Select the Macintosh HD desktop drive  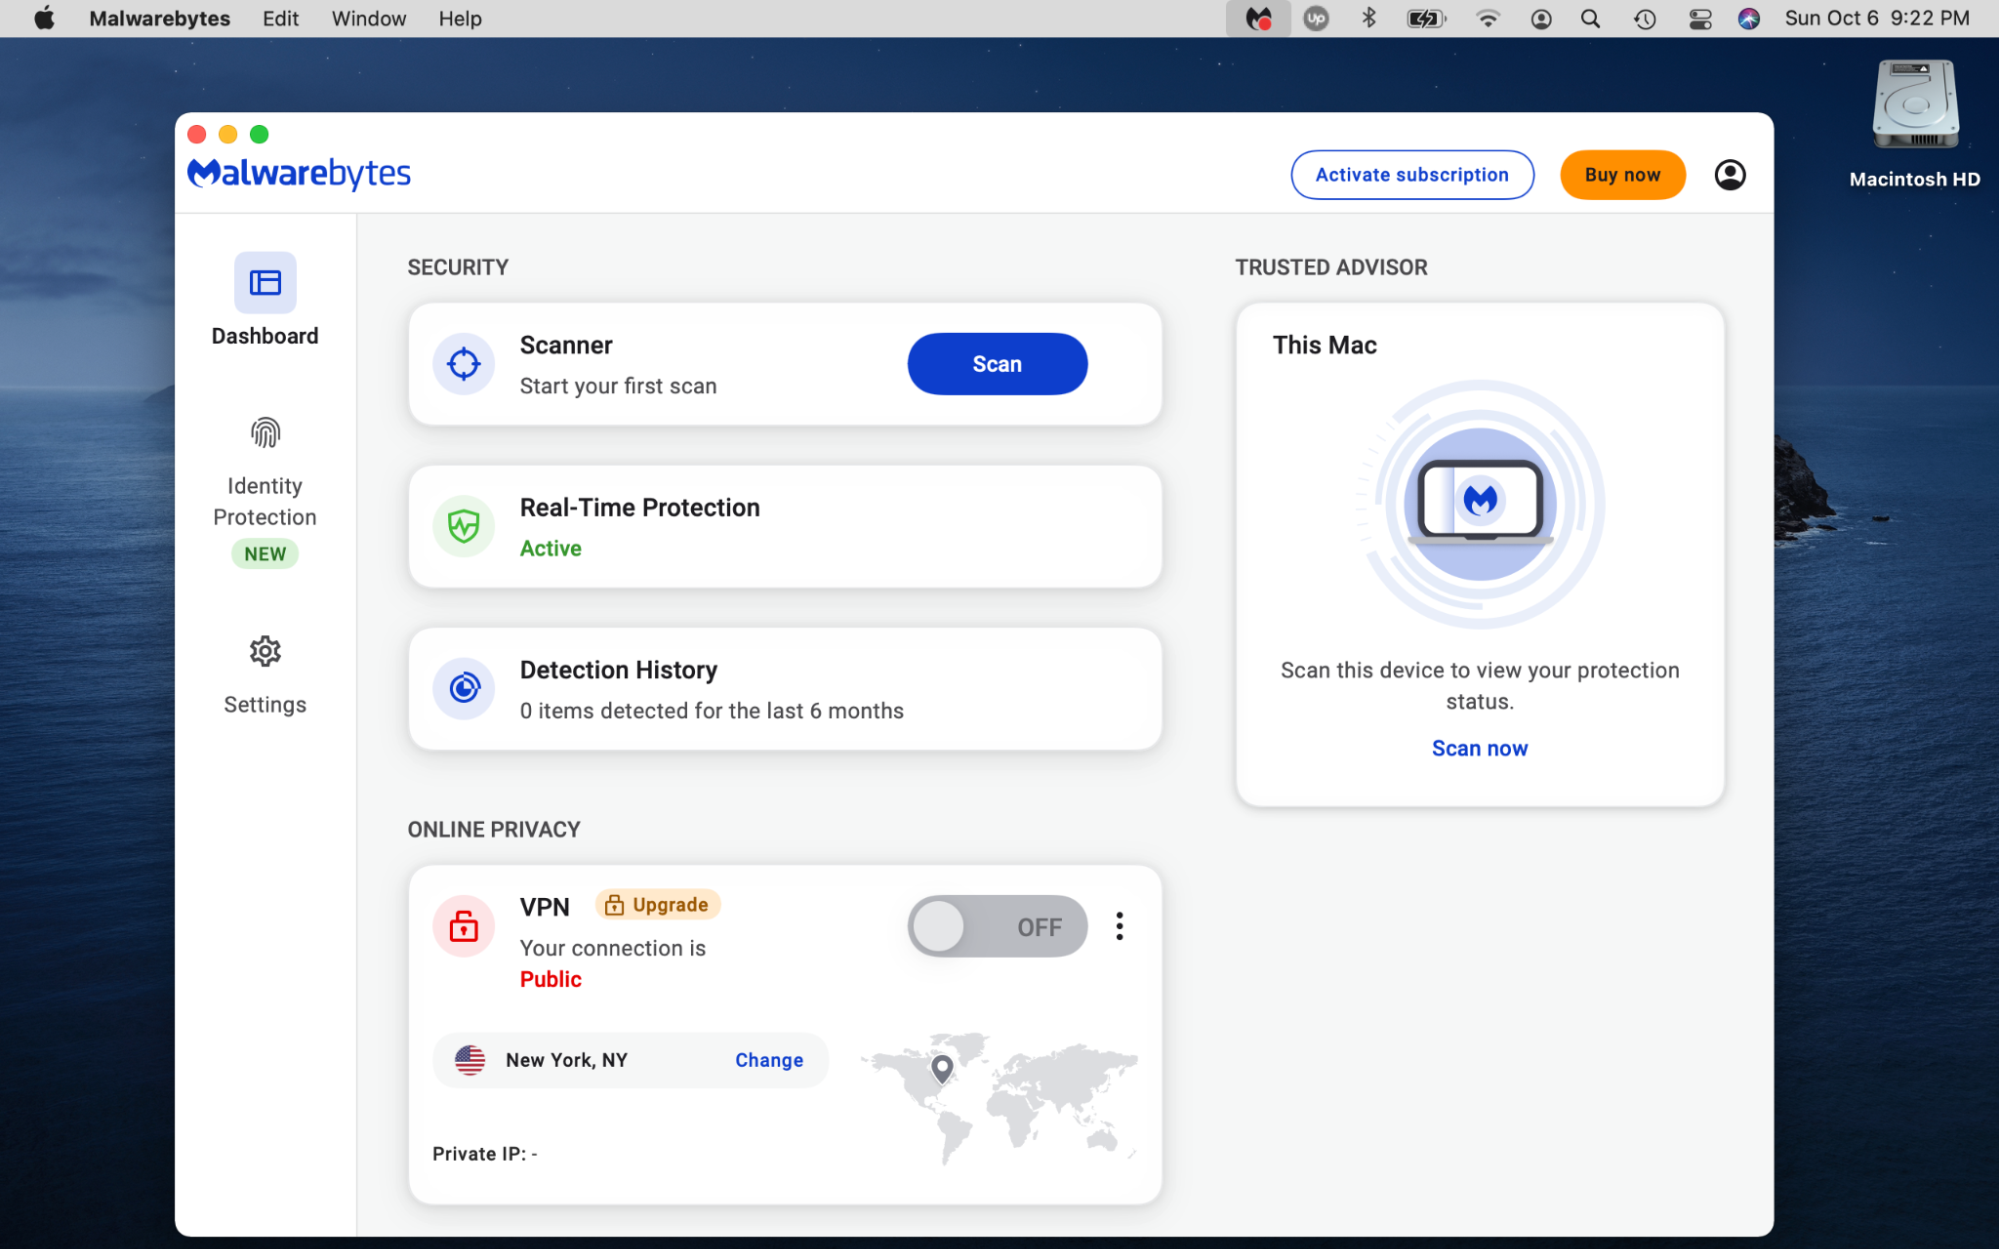(x=1915, y=123)
